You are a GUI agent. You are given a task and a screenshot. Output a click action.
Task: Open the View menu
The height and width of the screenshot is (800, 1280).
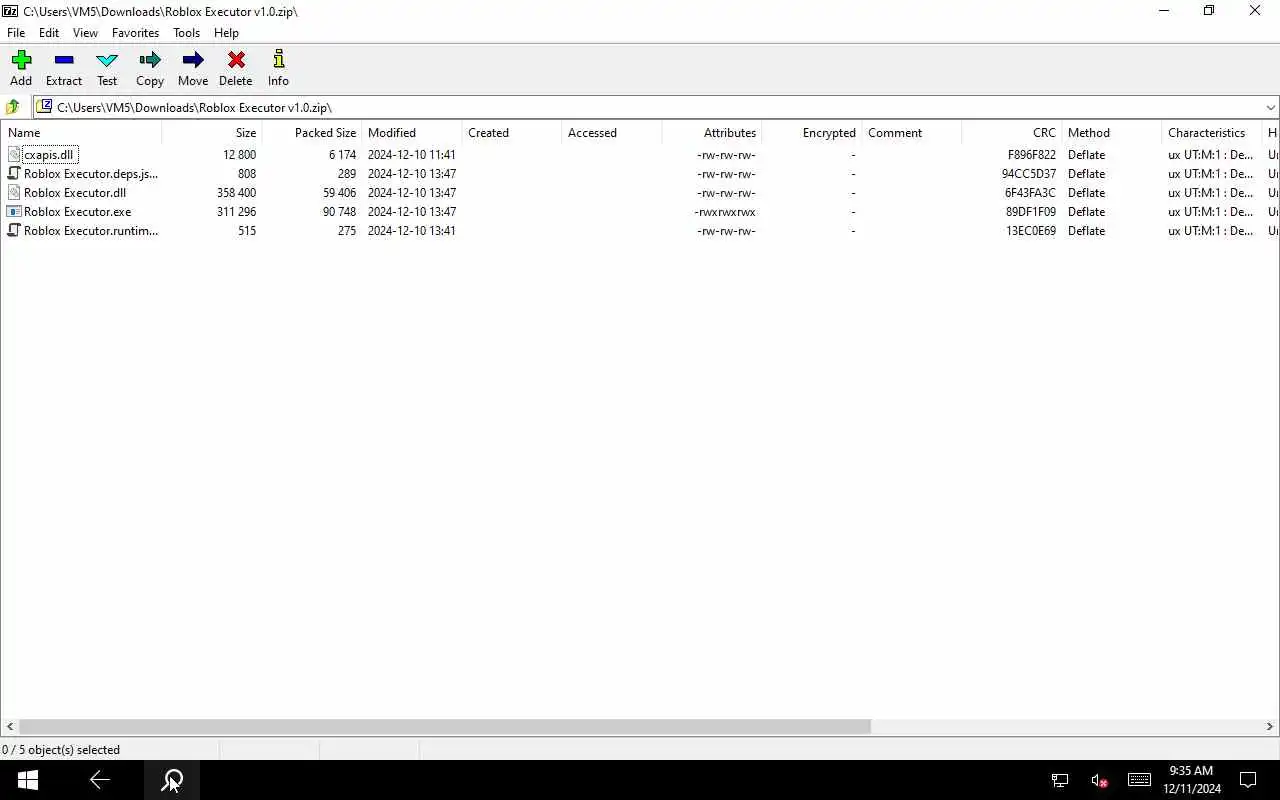coord(85,33)
